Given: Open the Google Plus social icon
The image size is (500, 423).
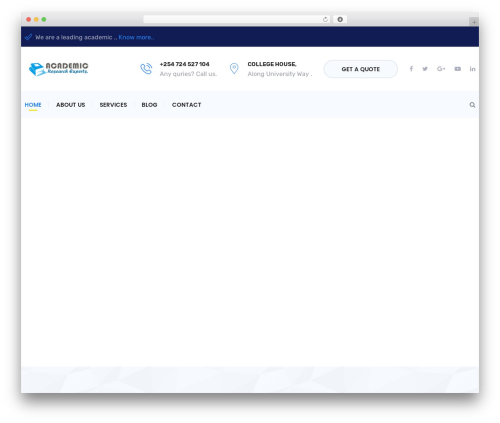Looking at the screenshot, I should coord(441,69).
